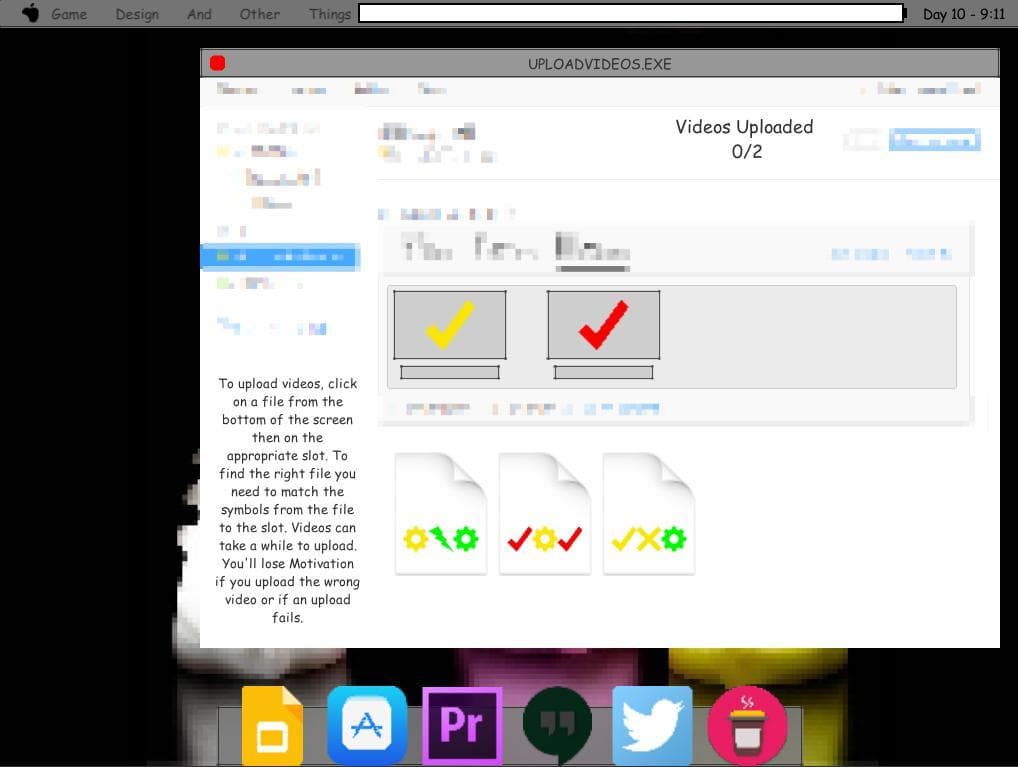The width and height of the screenshot is (1018, 767).
Task: Select file with red check, gear, check
Action: [545, 514]
